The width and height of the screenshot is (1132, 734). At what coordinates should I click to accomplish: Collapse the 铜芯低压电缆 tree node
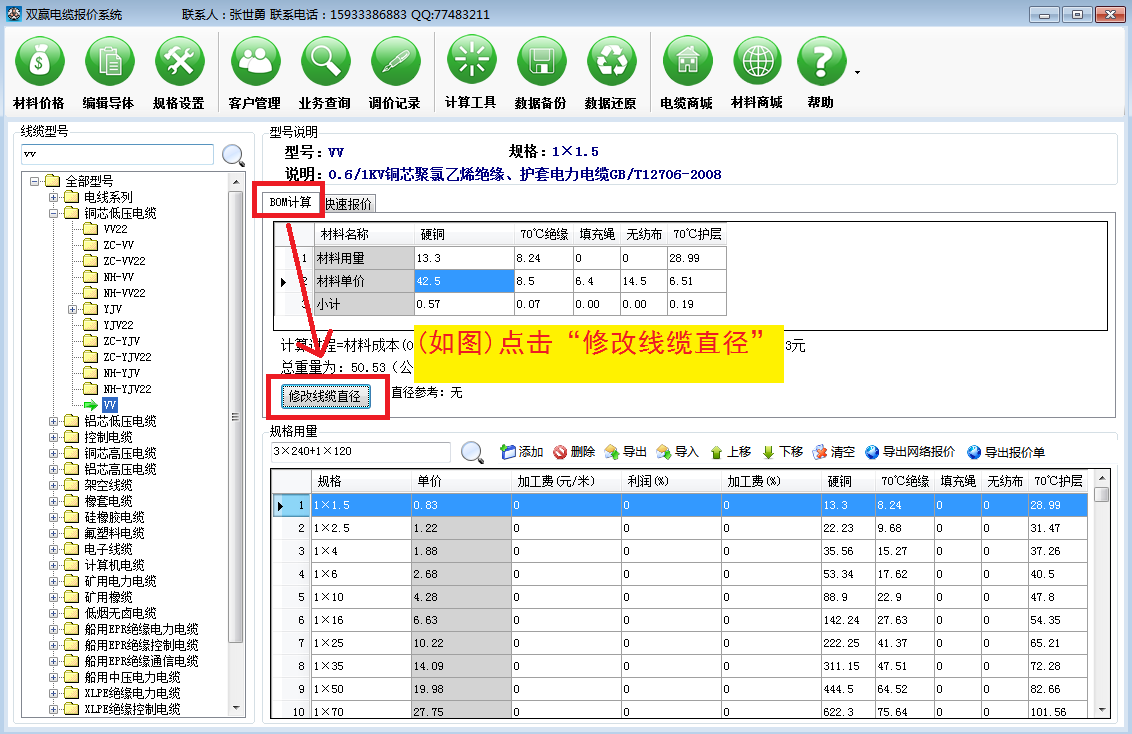click(54, 213)
